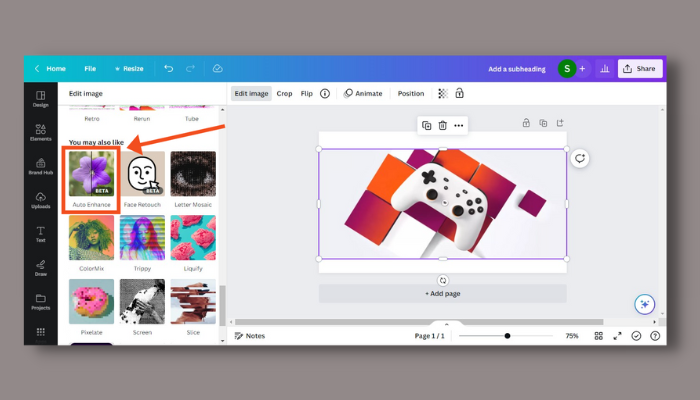Click the comment bubble icon beside canvas
Viewport: 700px width, 400px height.
coord(580,158)
